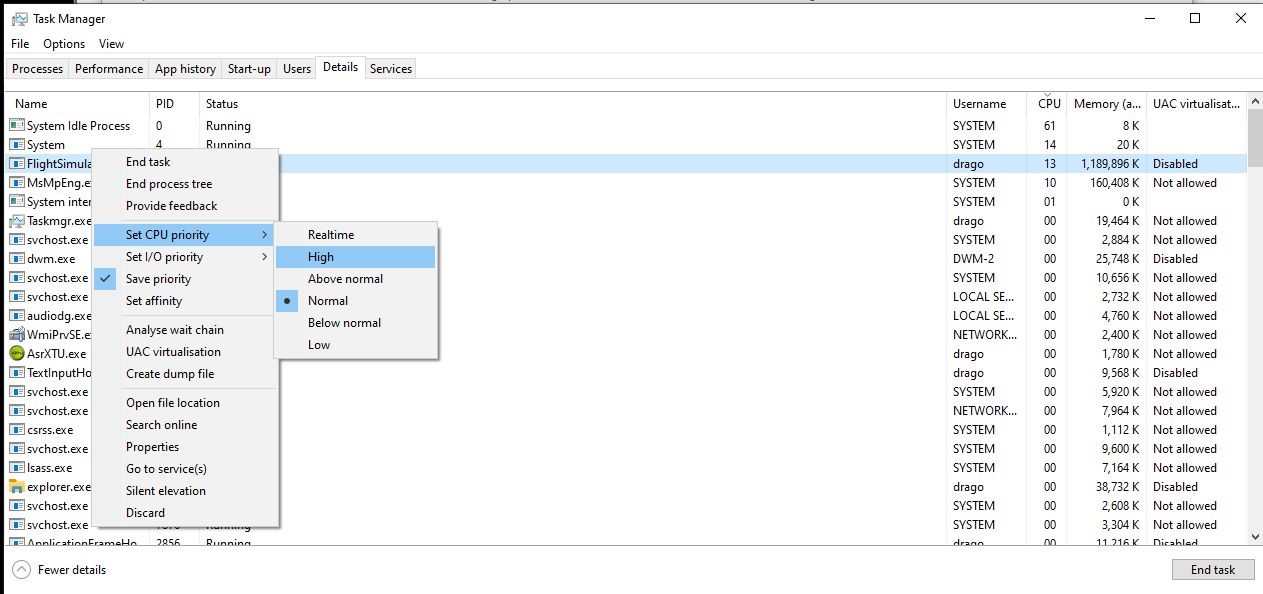This screenshot has width=1263, height=594.
Task: Toggle the Save priority checkmark option
Action: point(186,279)
